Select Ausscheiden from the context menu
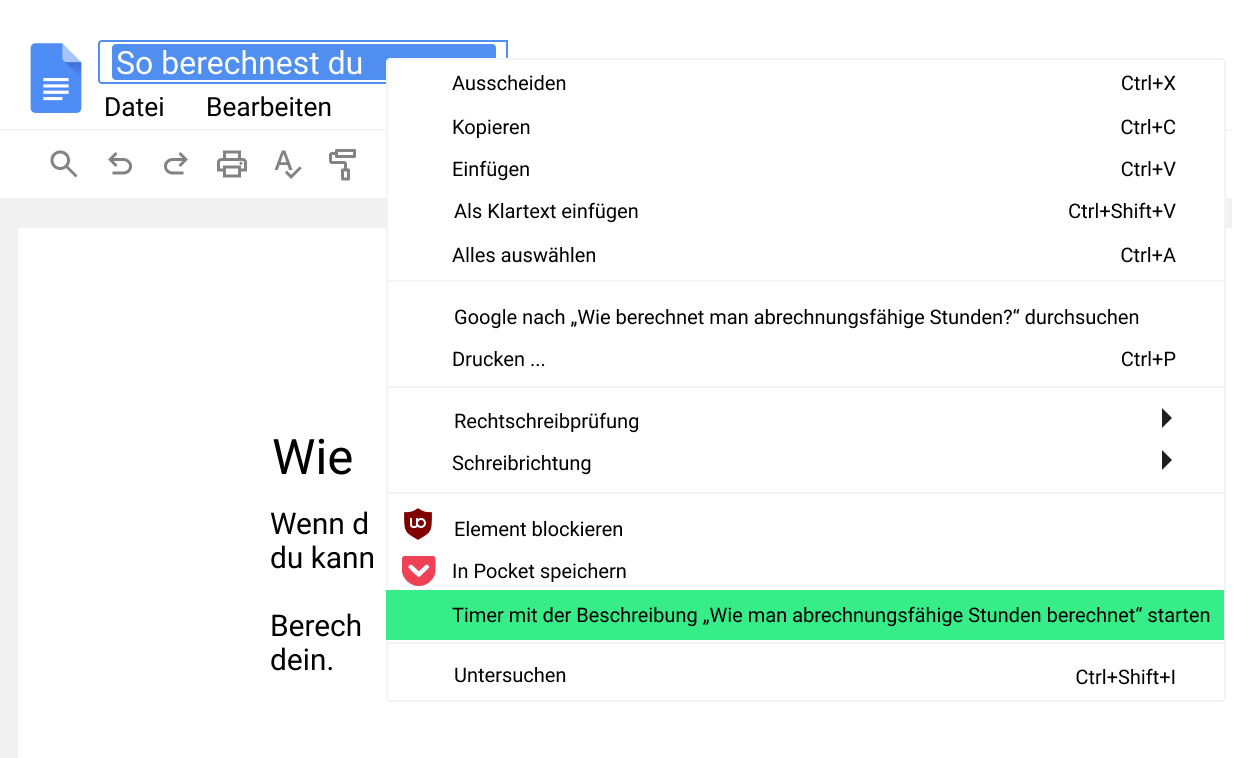1244x758 pixels. [x=510, y=84]
